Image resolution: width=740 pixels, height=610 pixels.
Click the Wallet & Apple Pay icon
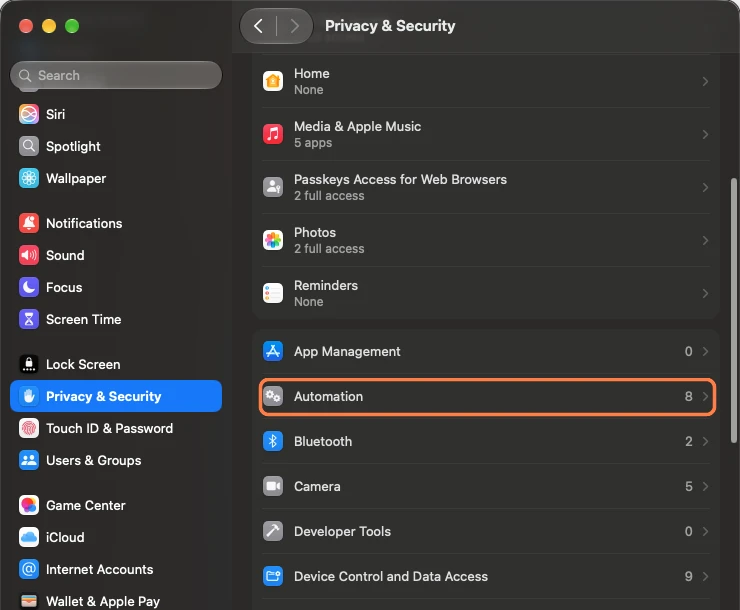point(29,602)
